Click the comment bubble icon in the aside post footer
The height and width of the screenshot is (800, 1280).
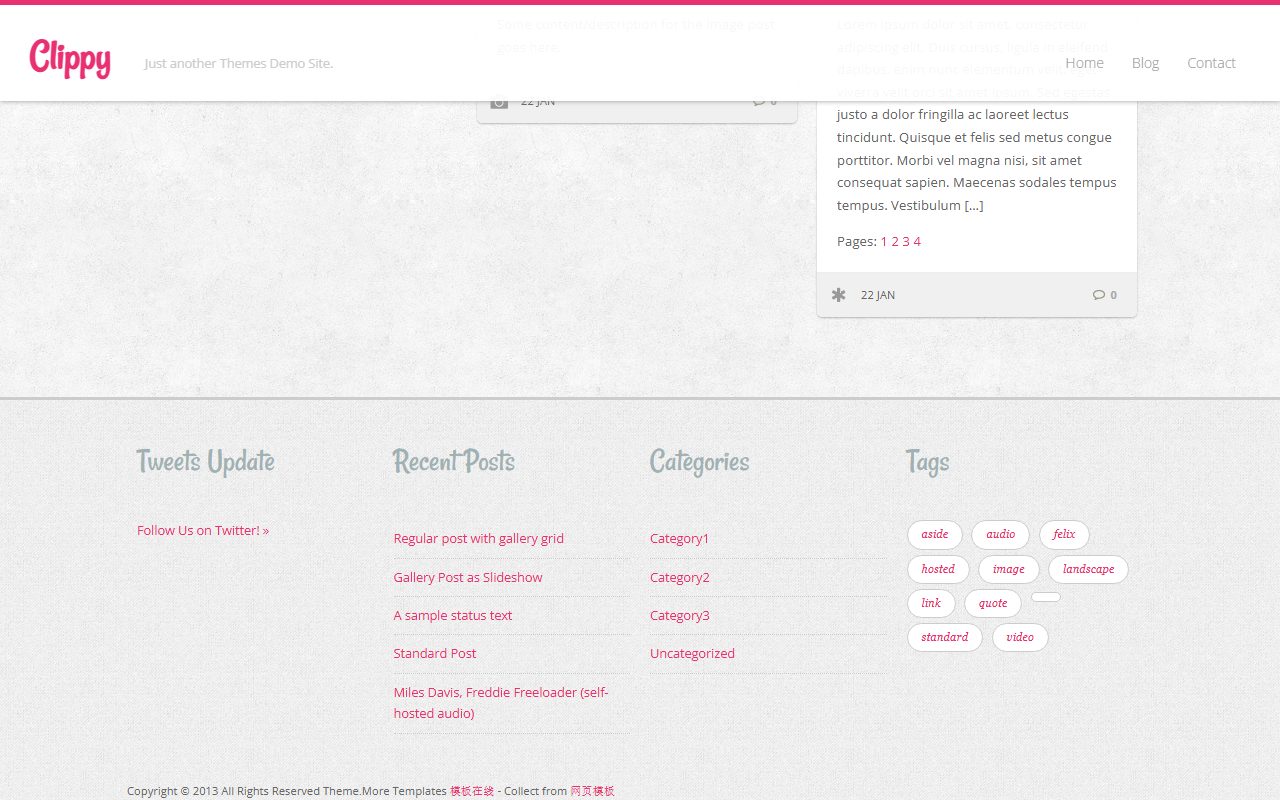point(1099,295)
